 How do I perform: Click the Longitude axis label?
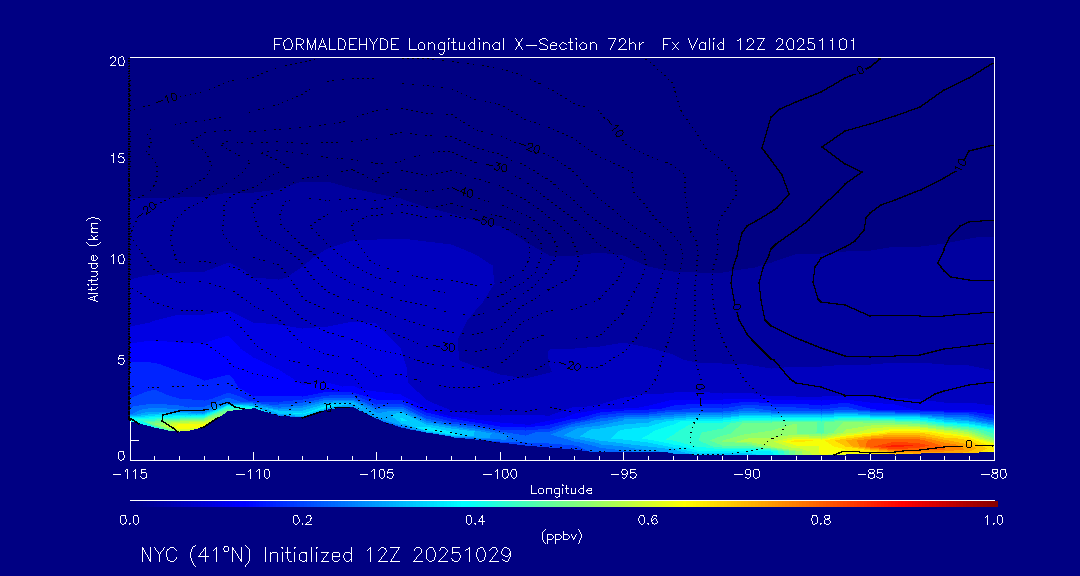561,490
